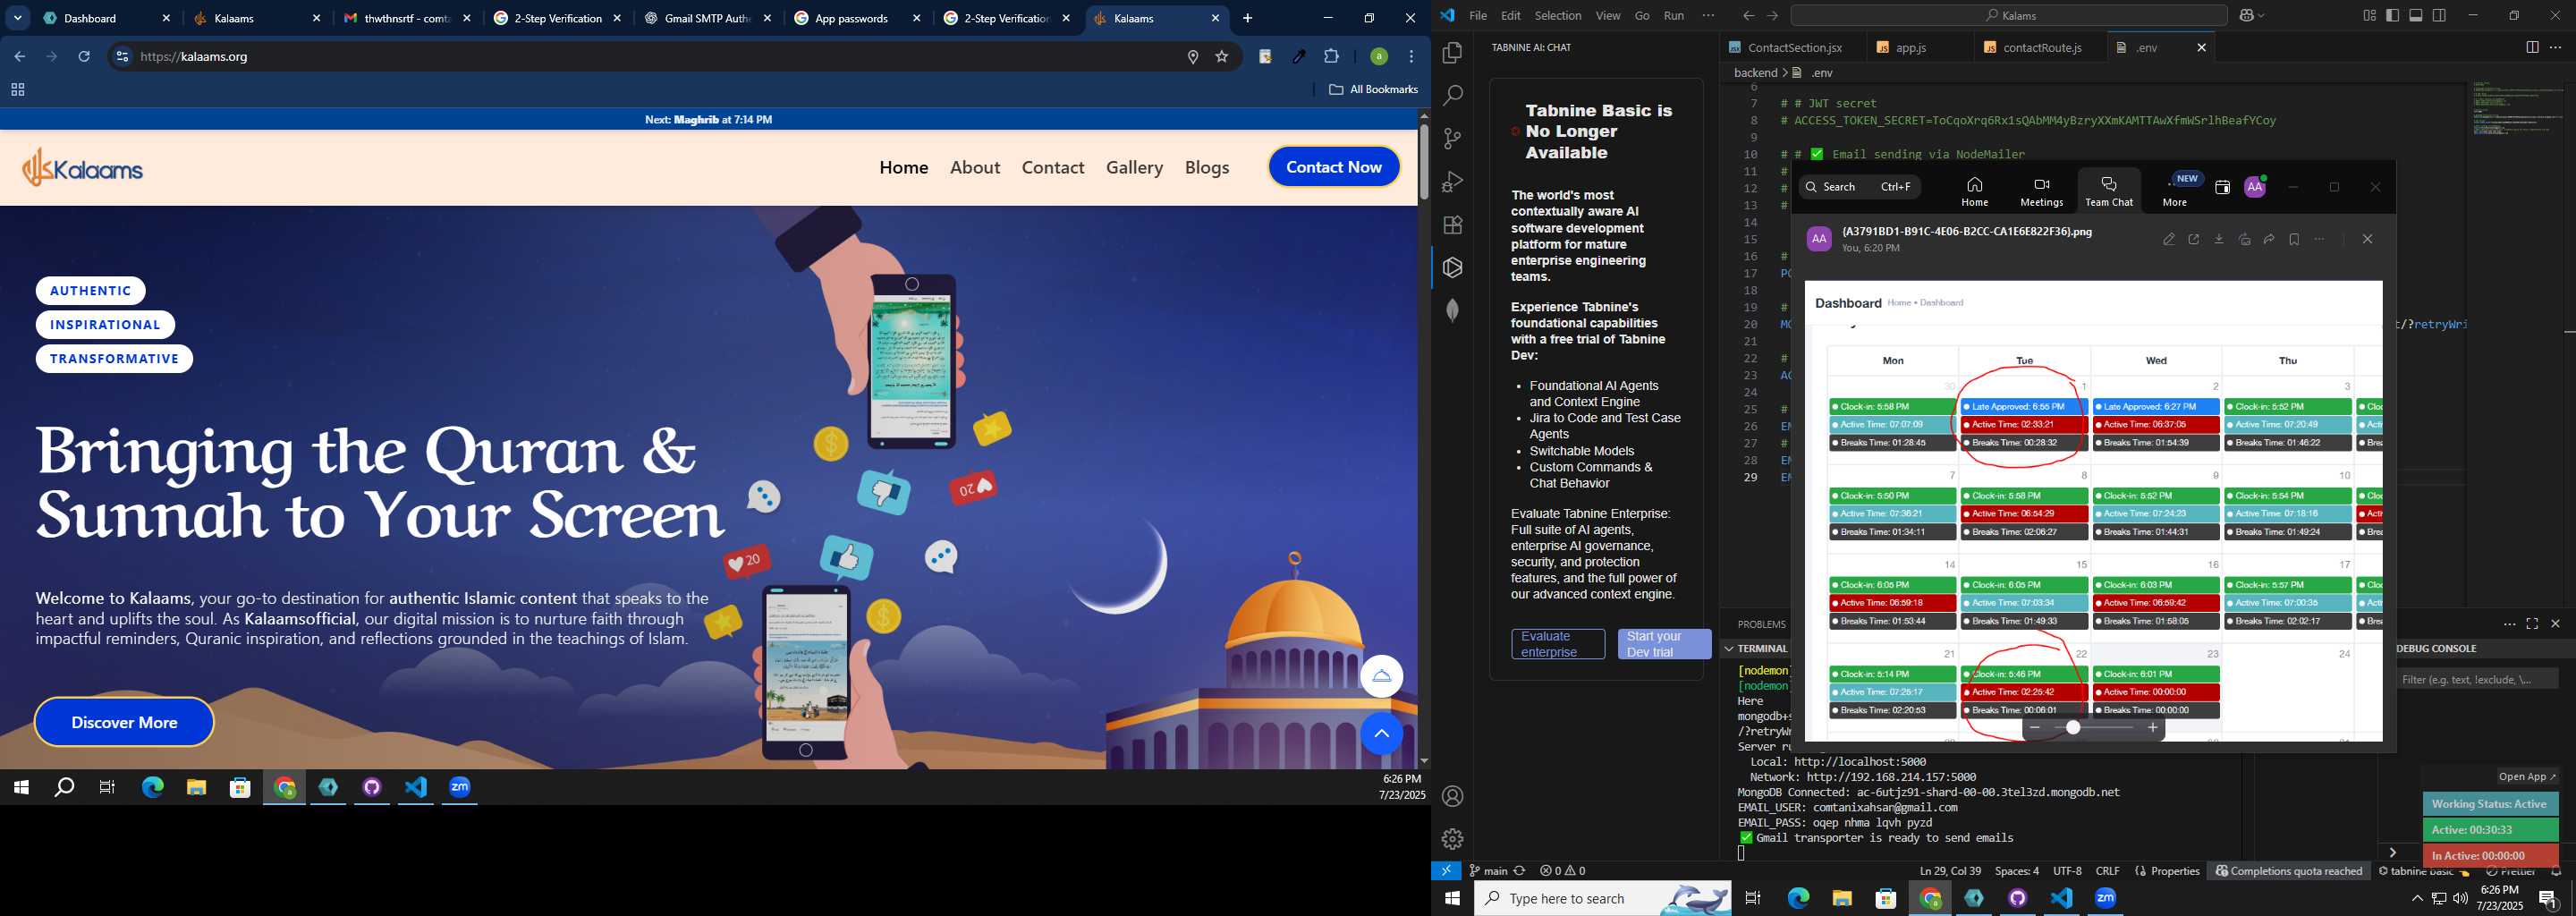Click the pencil edit icon in Zoom image viewer
The image size is (2576, 916).
[2168, 240]
